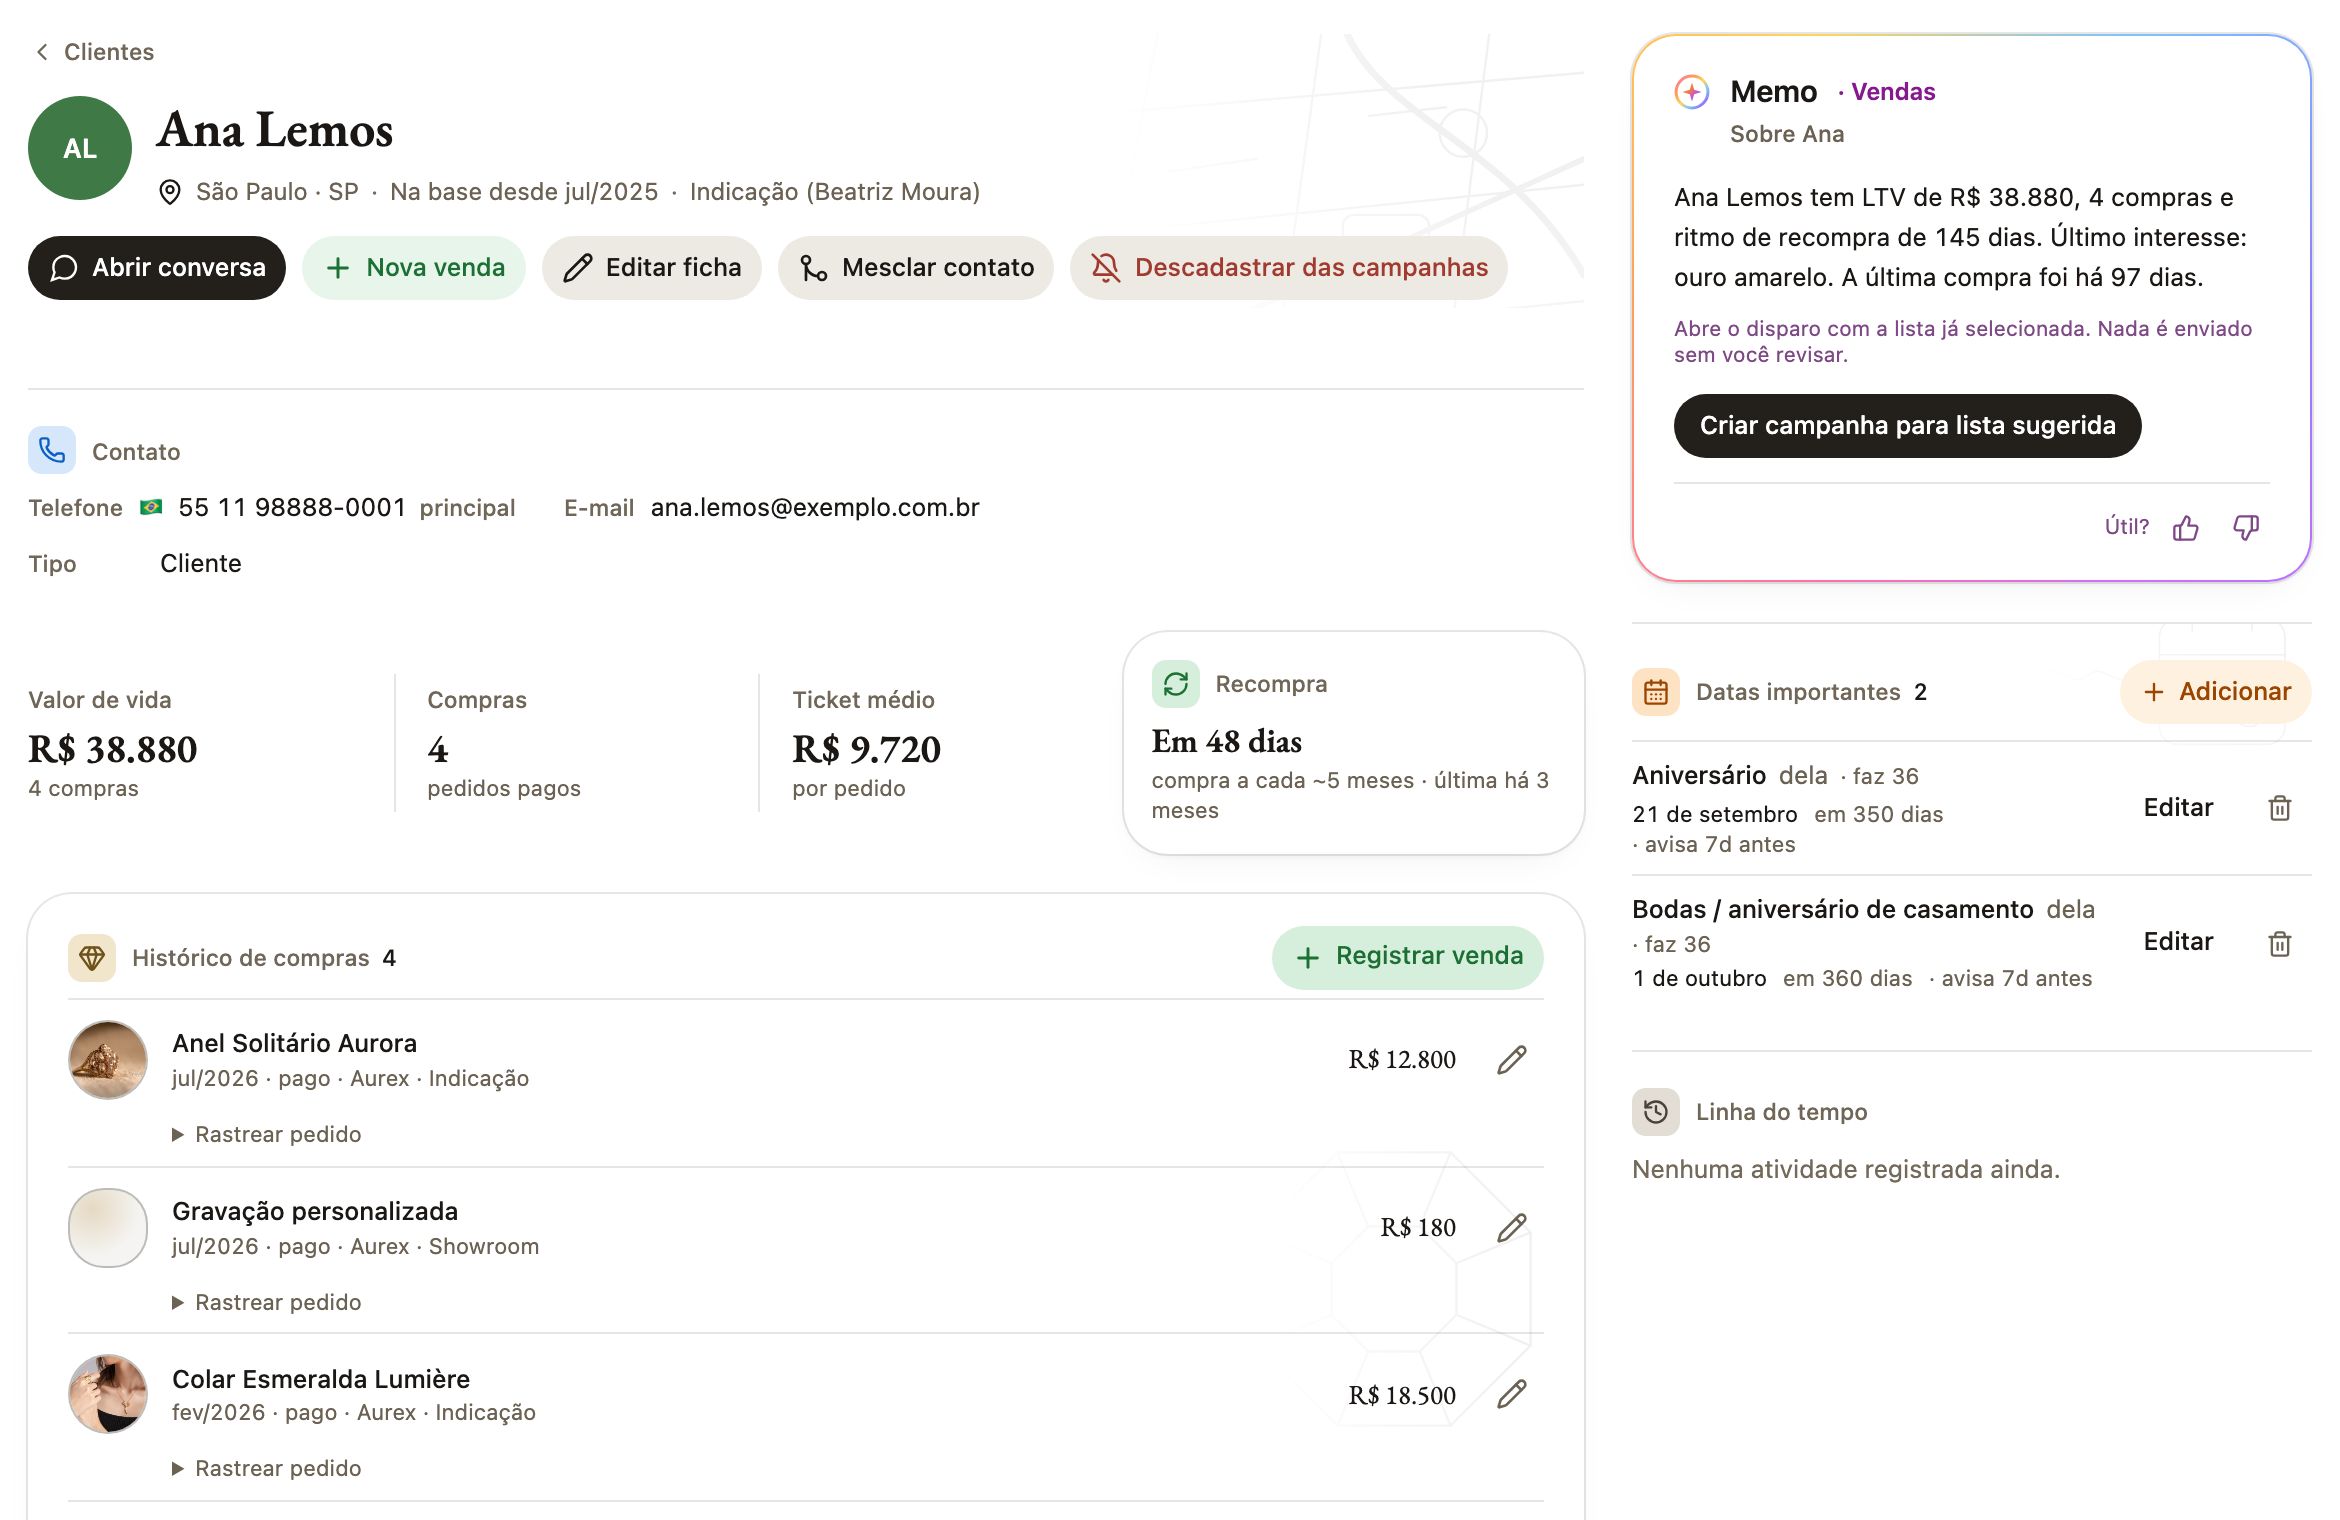Click Ana Lemos name heading

275,130
